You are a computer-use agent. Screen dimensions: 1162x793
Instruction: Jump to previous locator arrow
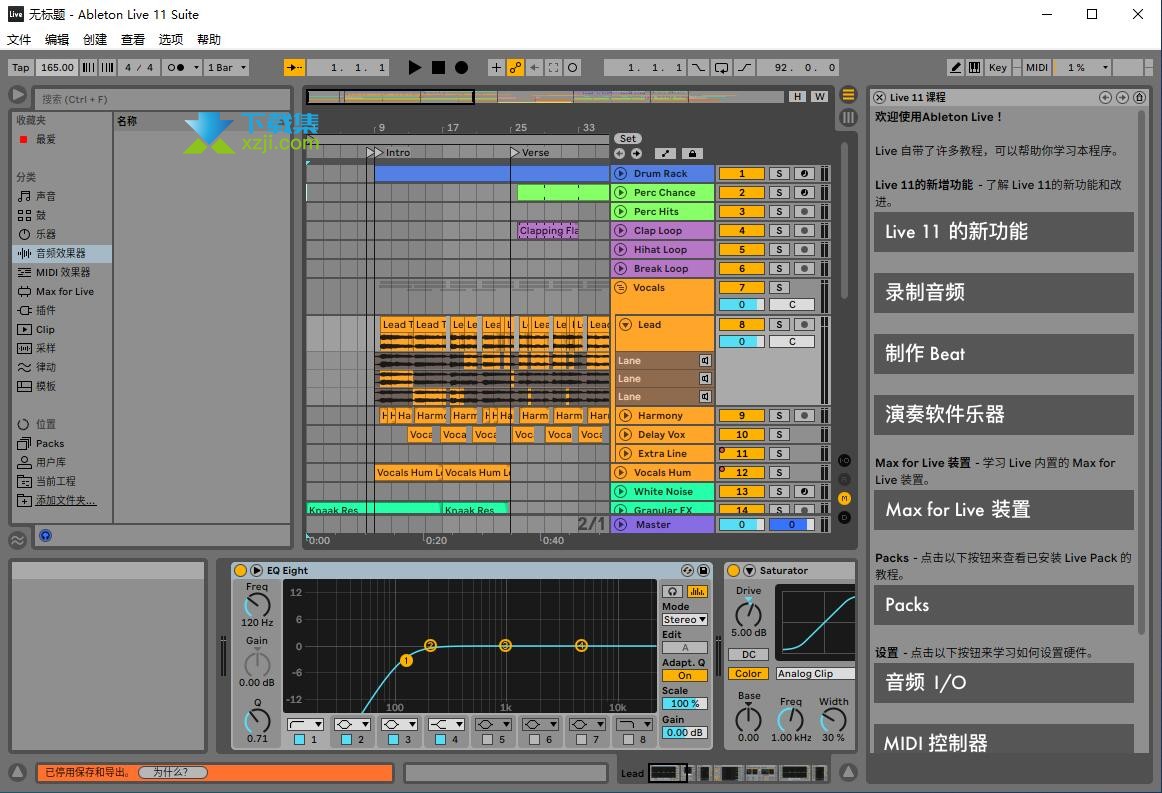point(620,153)
